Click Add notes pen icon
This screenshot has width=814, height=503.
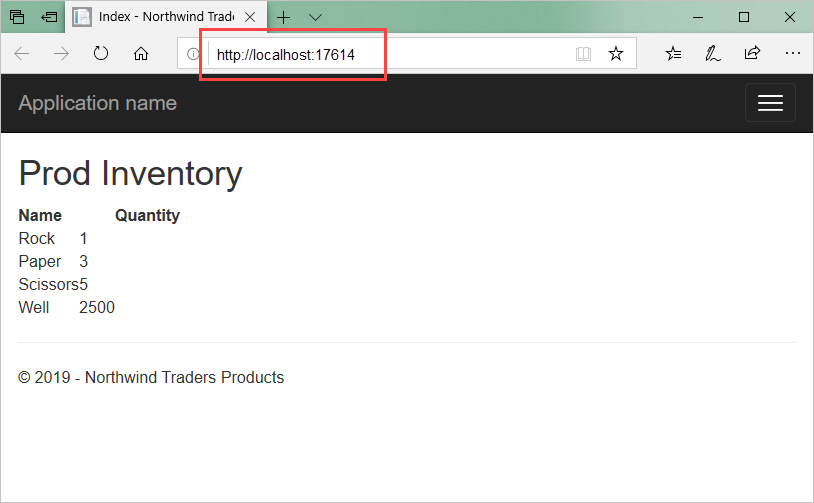click(x=712, y=53)
